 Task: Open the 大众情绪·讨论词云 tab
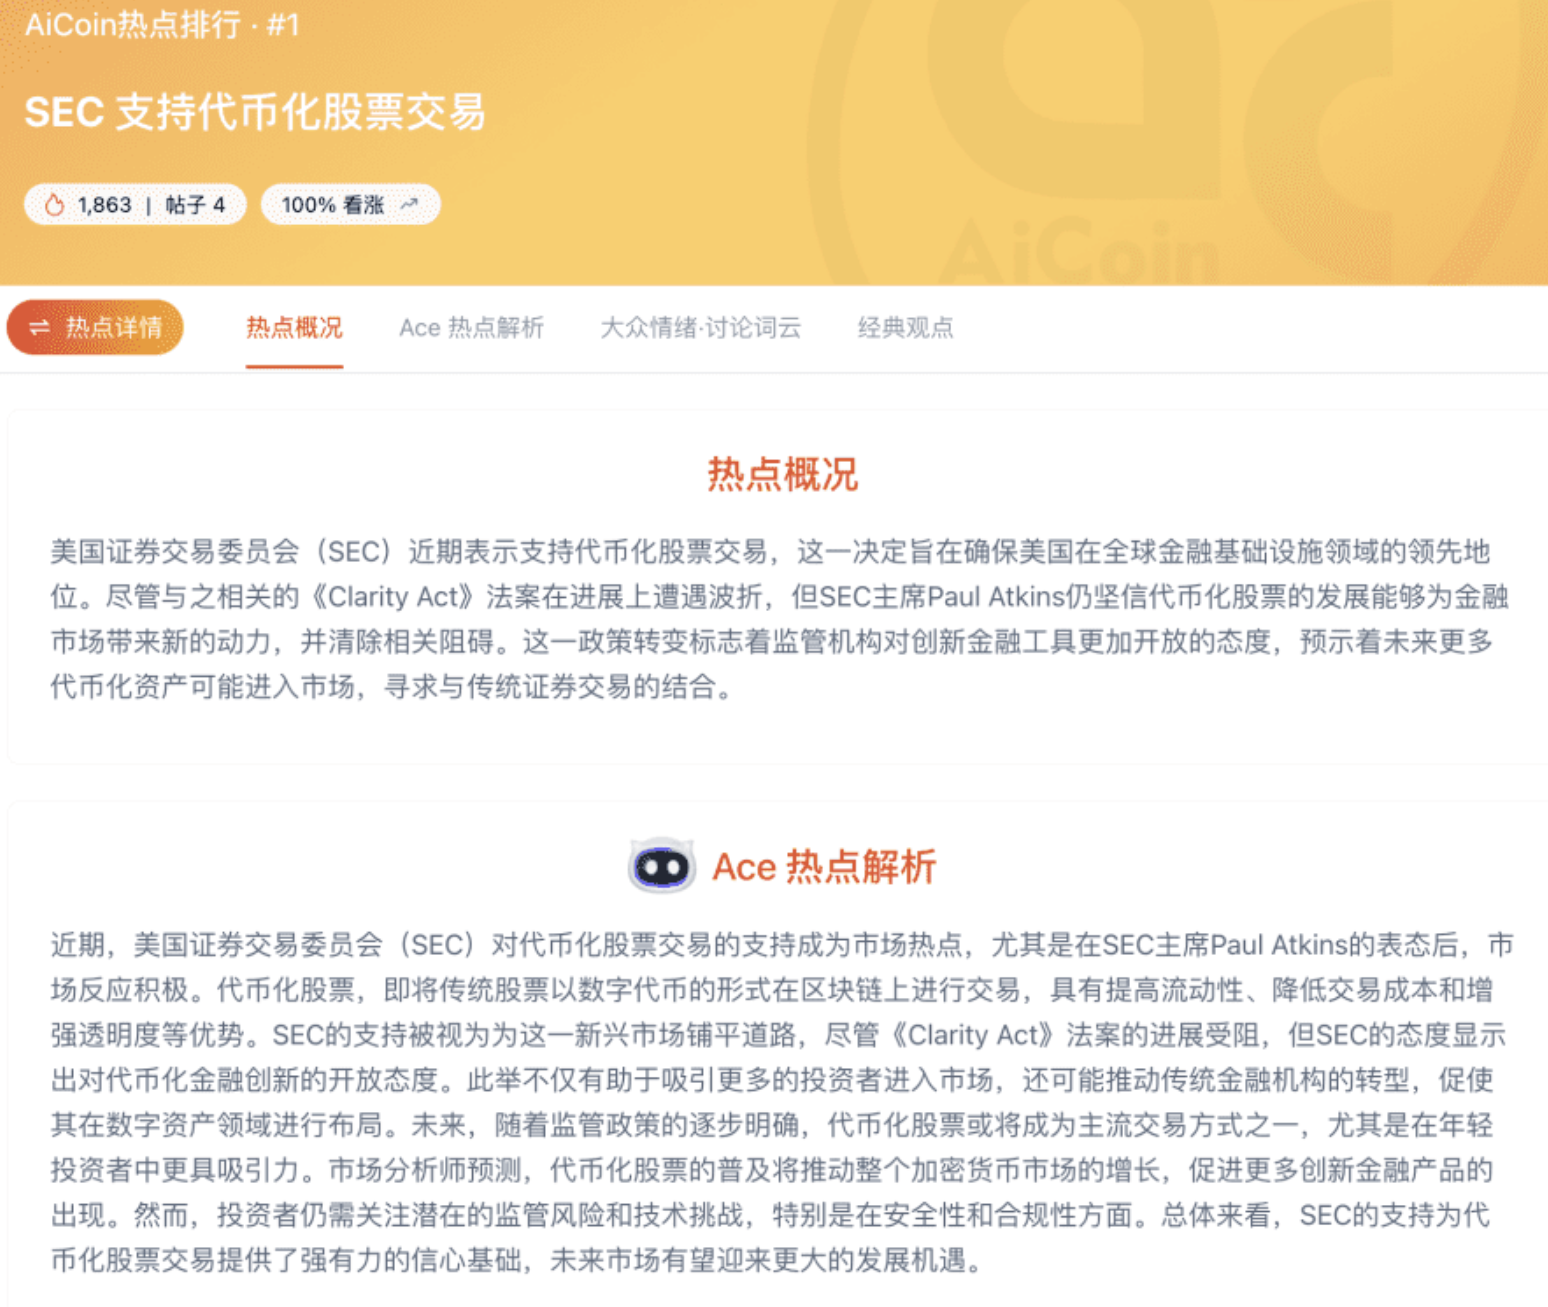[700, 328]
